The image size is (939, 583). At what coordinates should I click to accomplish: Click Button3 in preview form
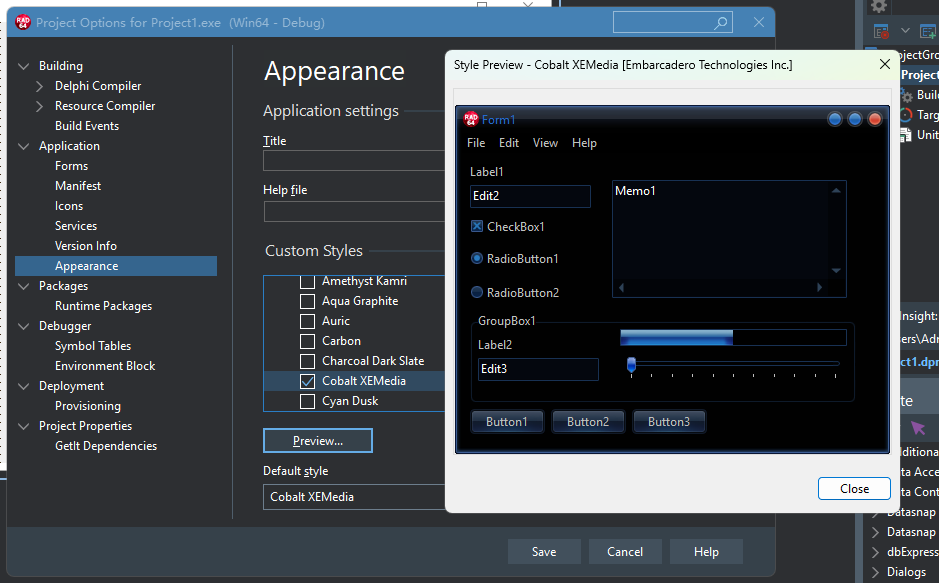pos(668,421)
